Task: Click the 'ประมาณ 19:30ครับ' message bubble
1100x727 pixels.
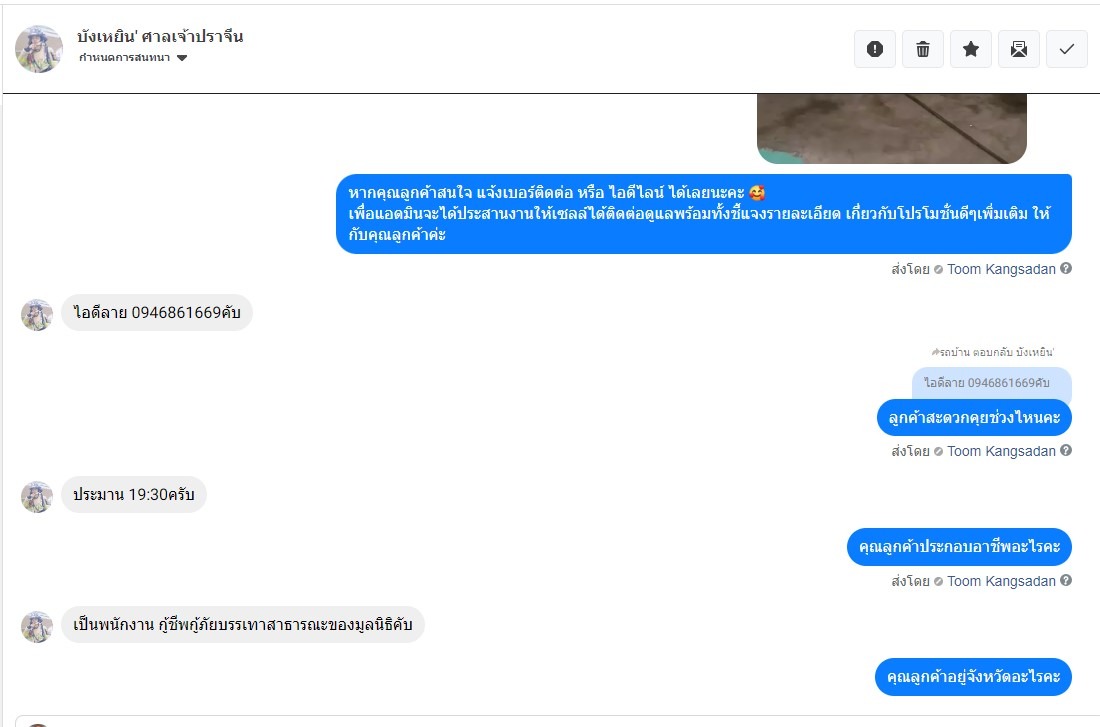Action: tap(133, 494)
